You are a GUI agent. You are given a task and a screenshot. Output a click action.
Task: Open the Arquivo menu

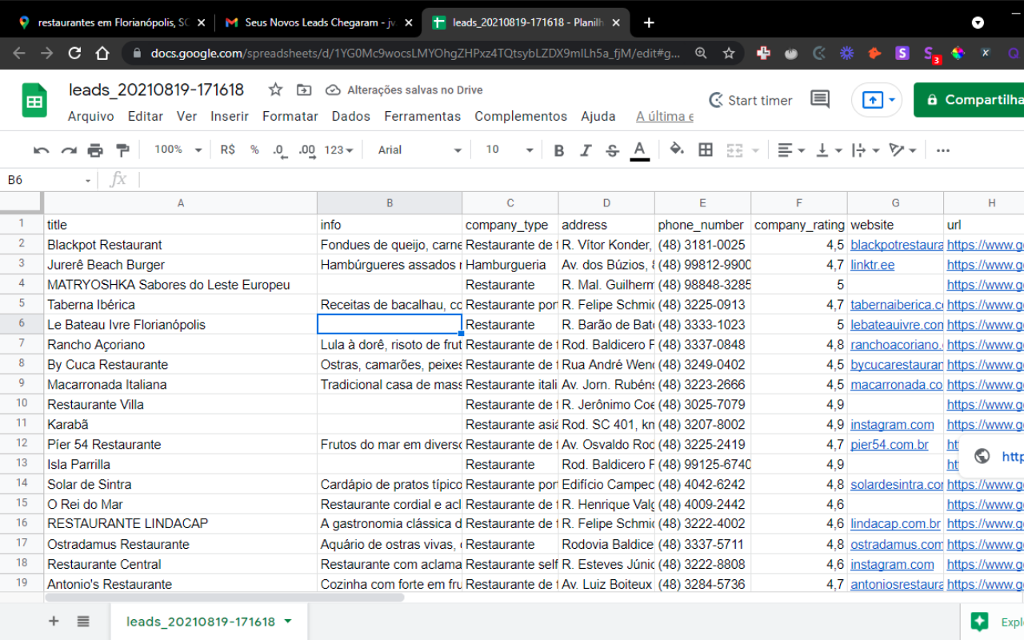(91, 116)
